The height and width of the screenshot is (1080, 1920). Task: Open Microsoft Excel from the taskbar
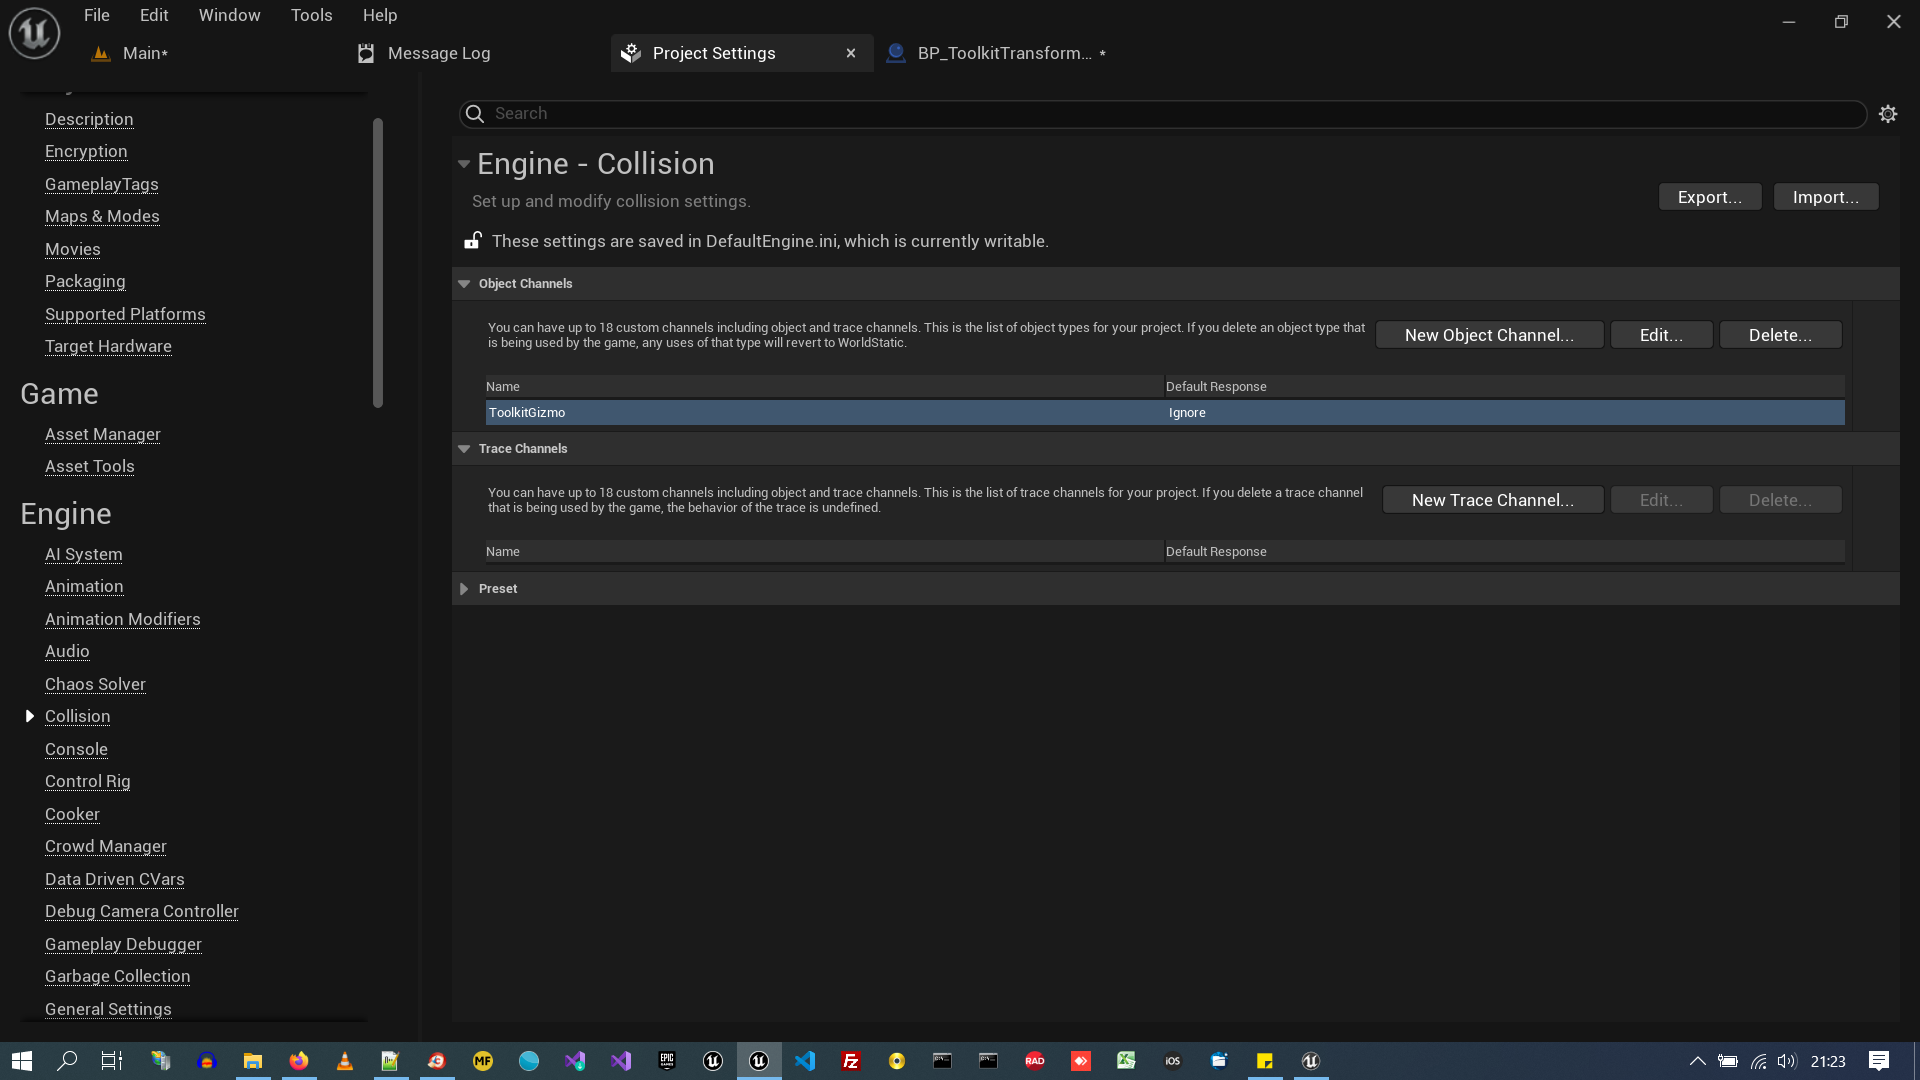tap(1127, 1061)
